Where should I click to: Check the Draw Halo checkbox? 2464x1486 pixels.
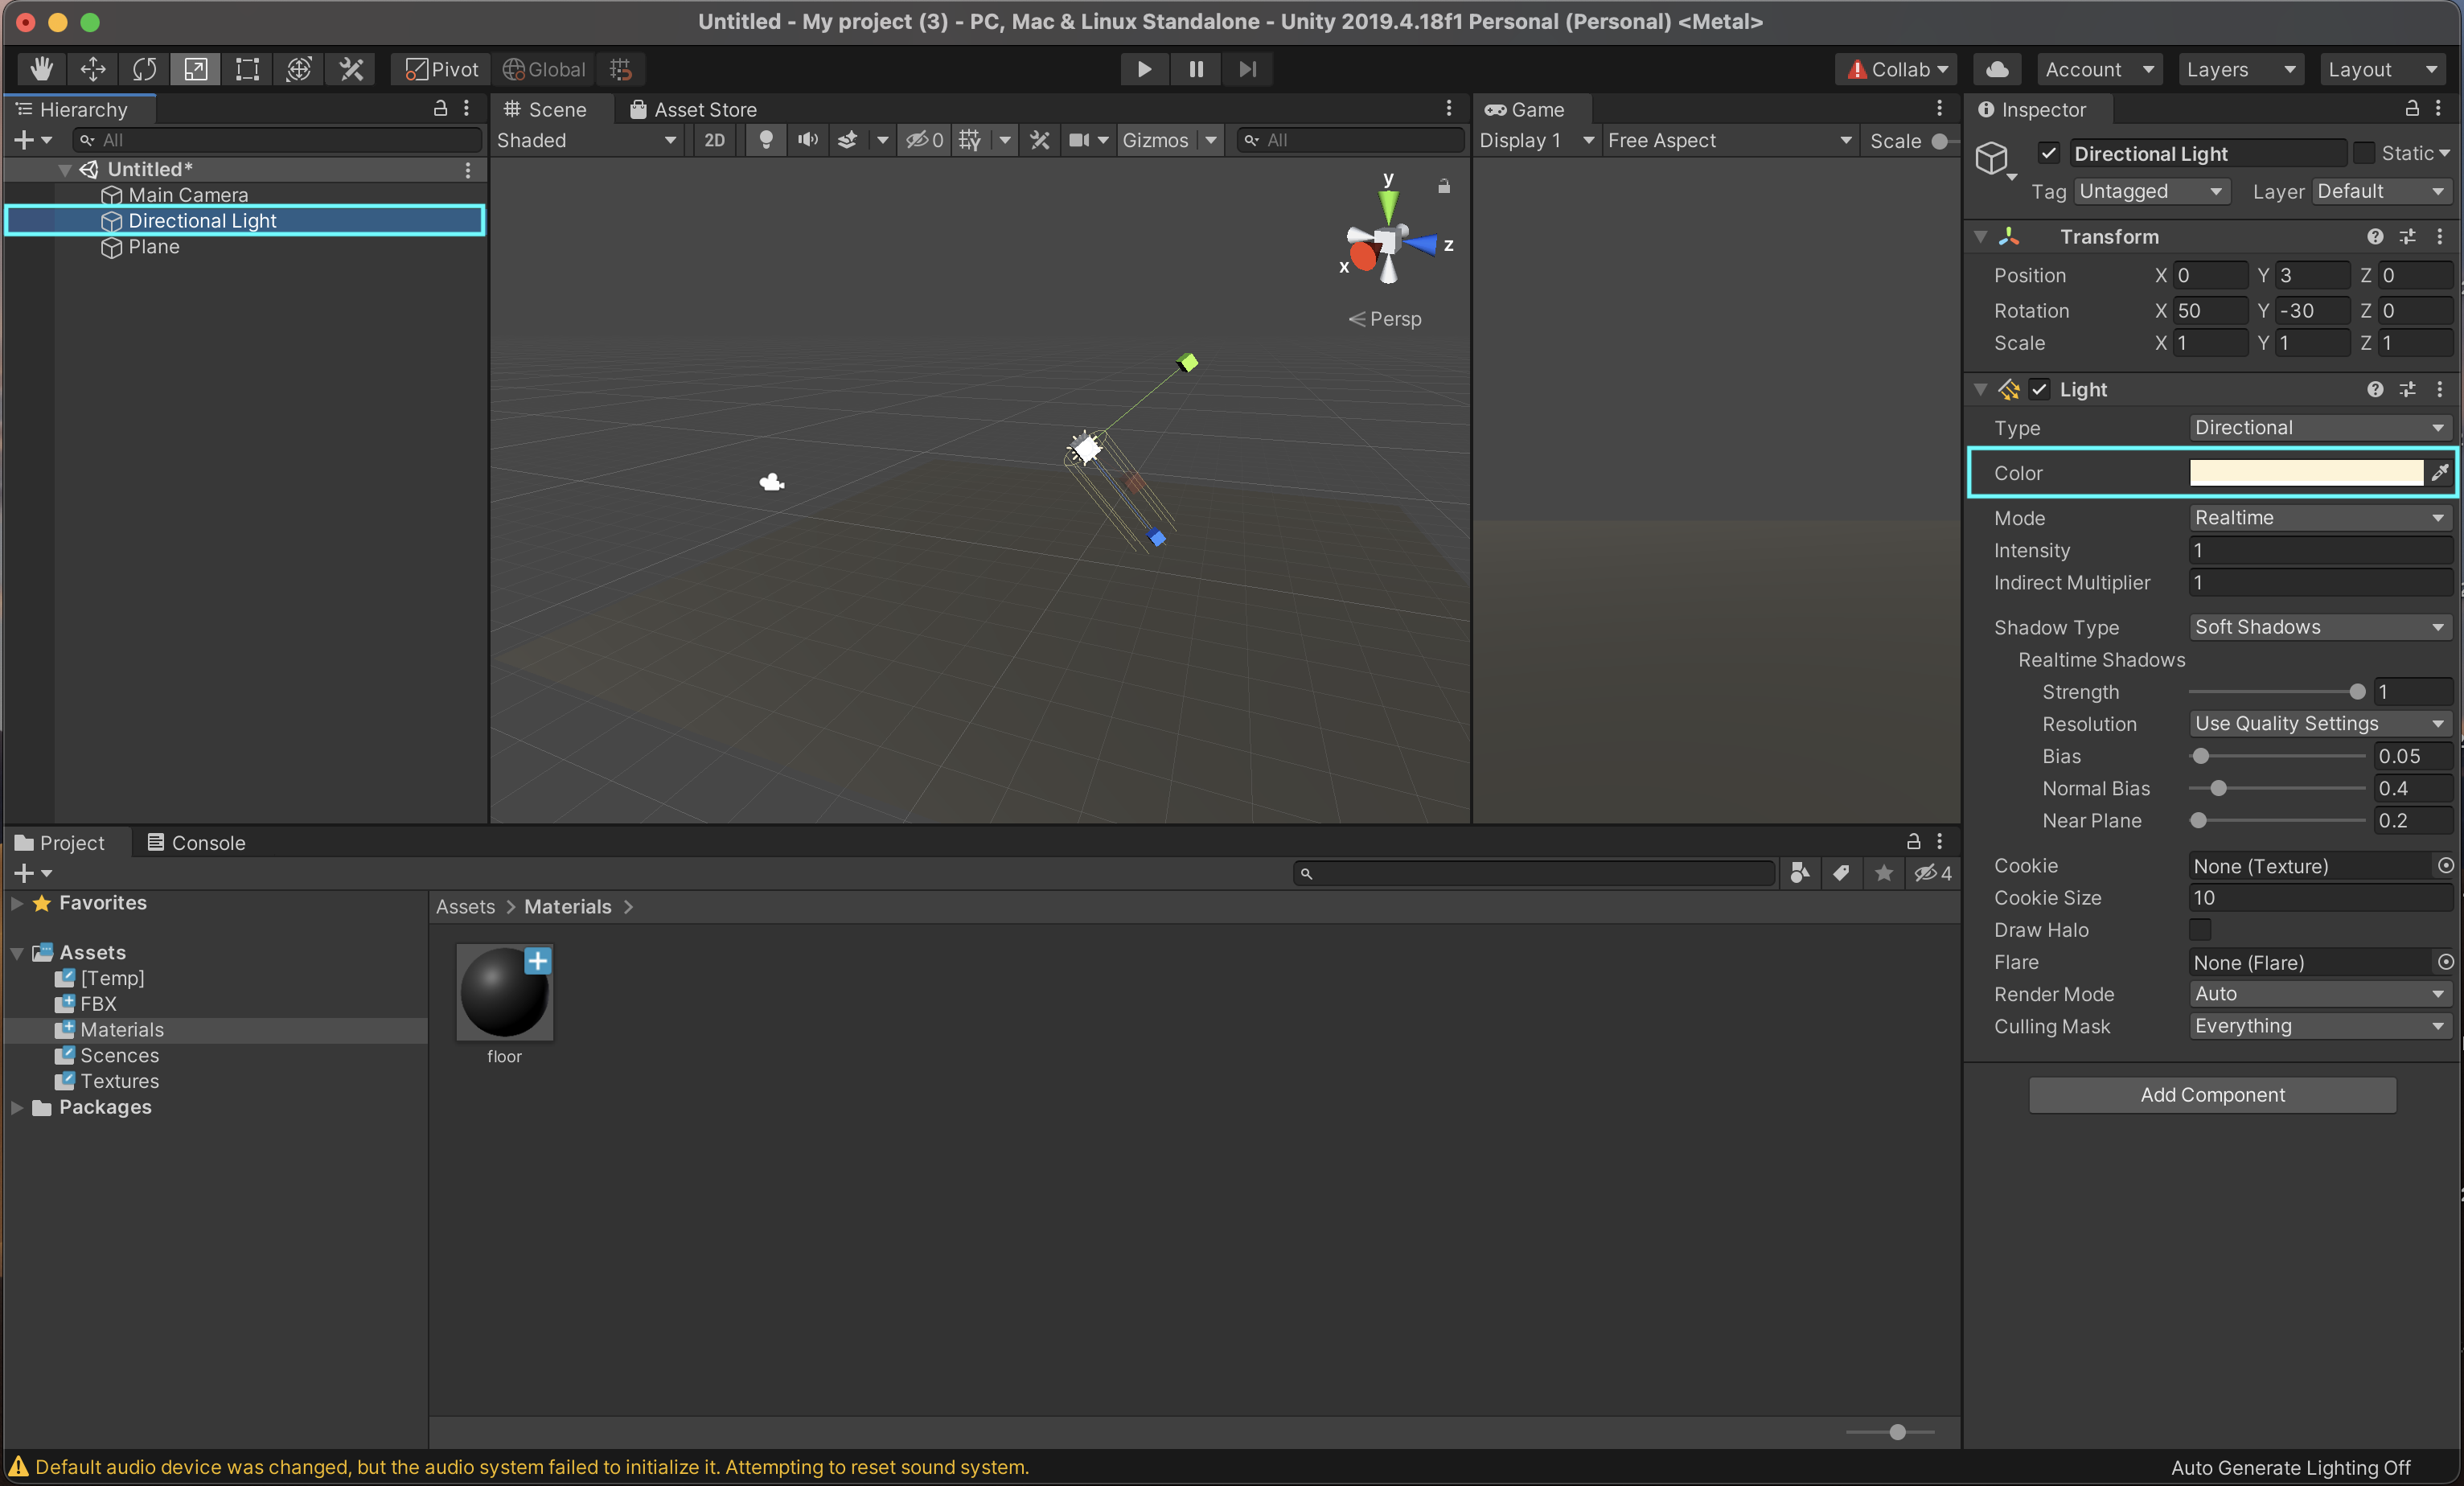[2200, 929]
